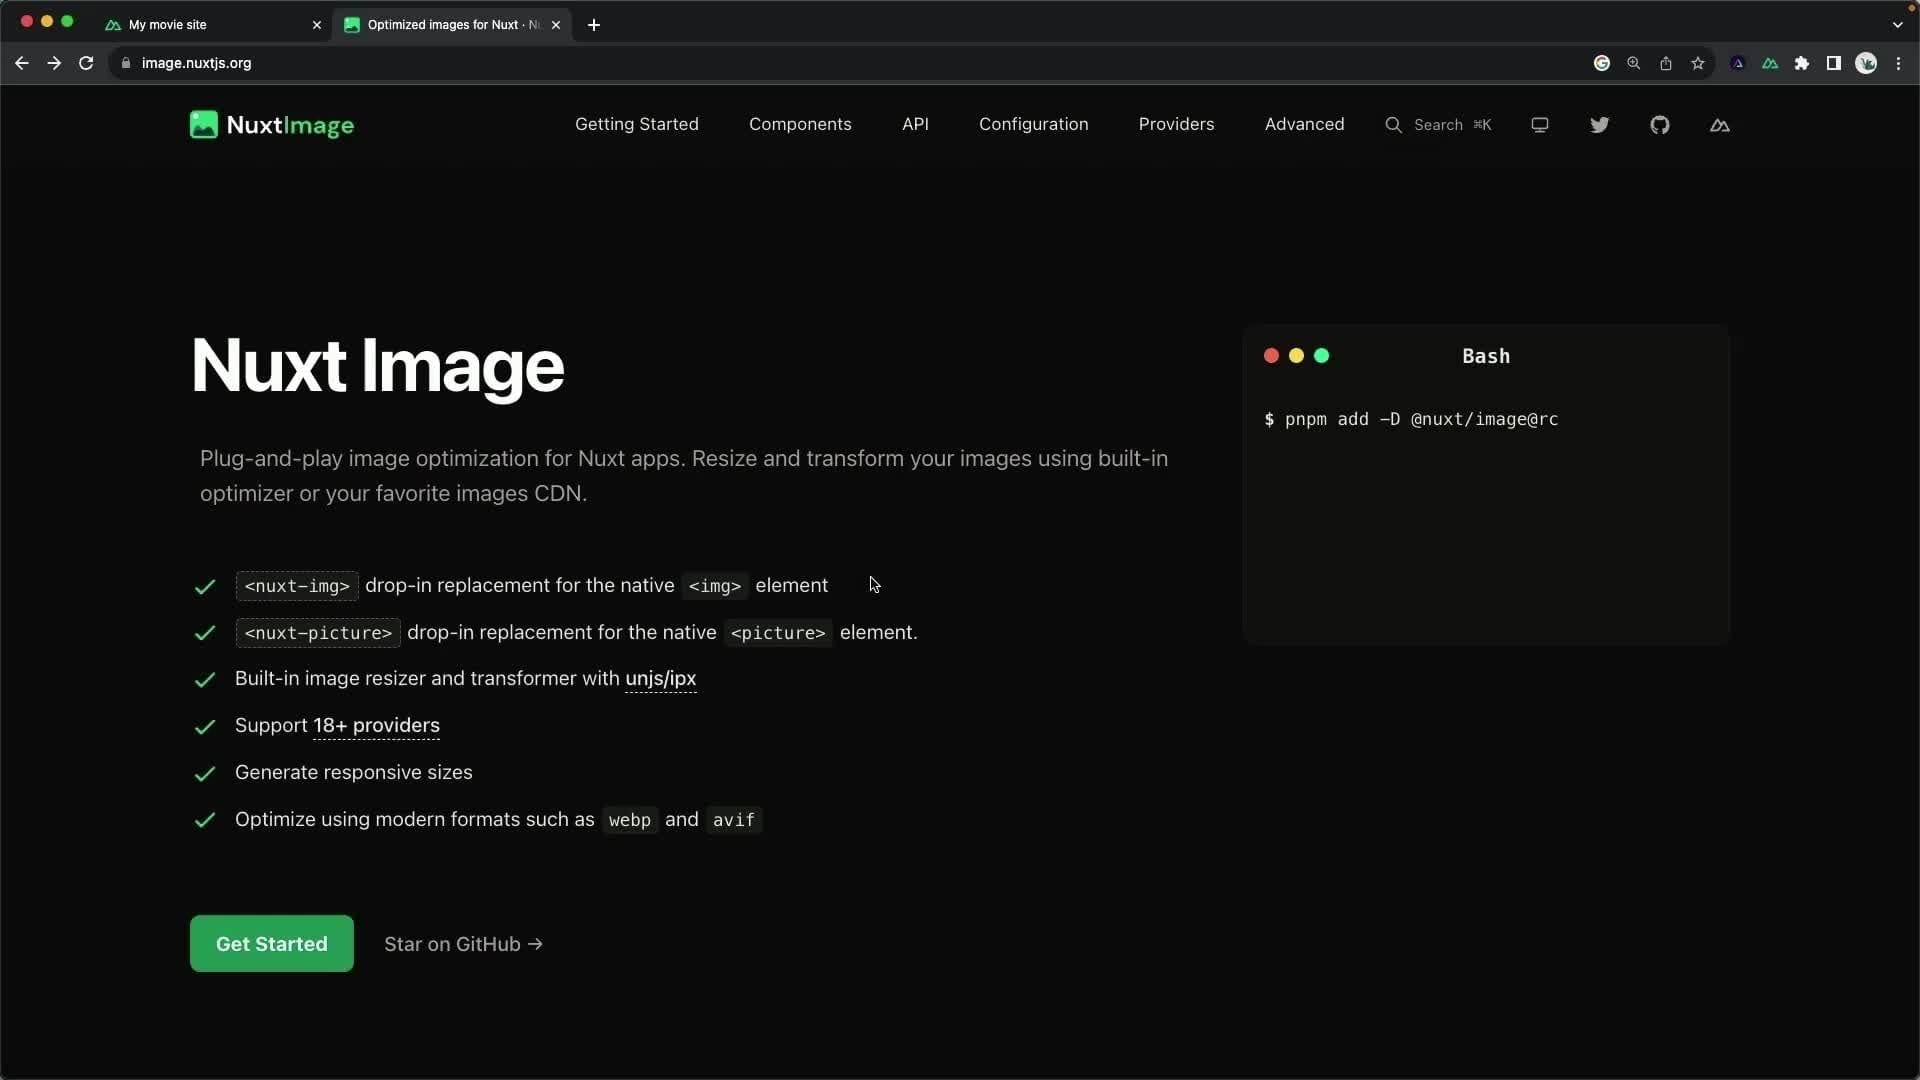Viewport: 1920px width, 1080px height.
Task: Expand the tab search chevron
Action: click(1897, 25)
